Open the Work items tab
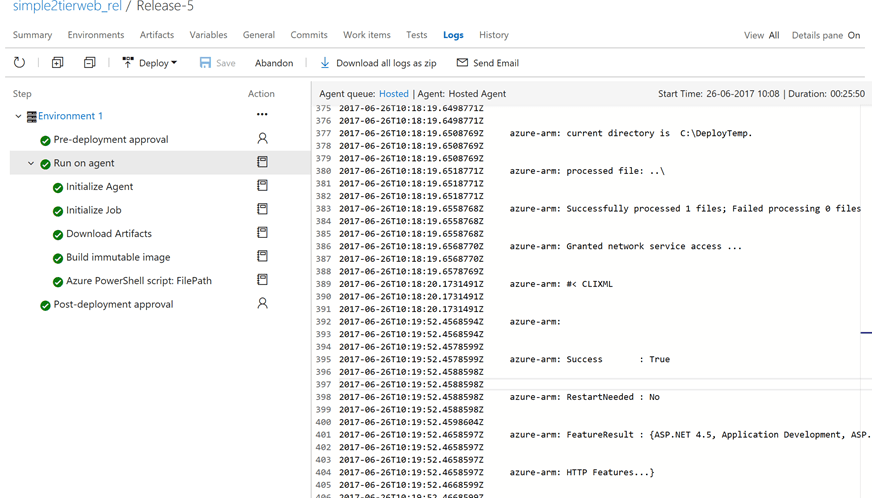 (367, 35)
